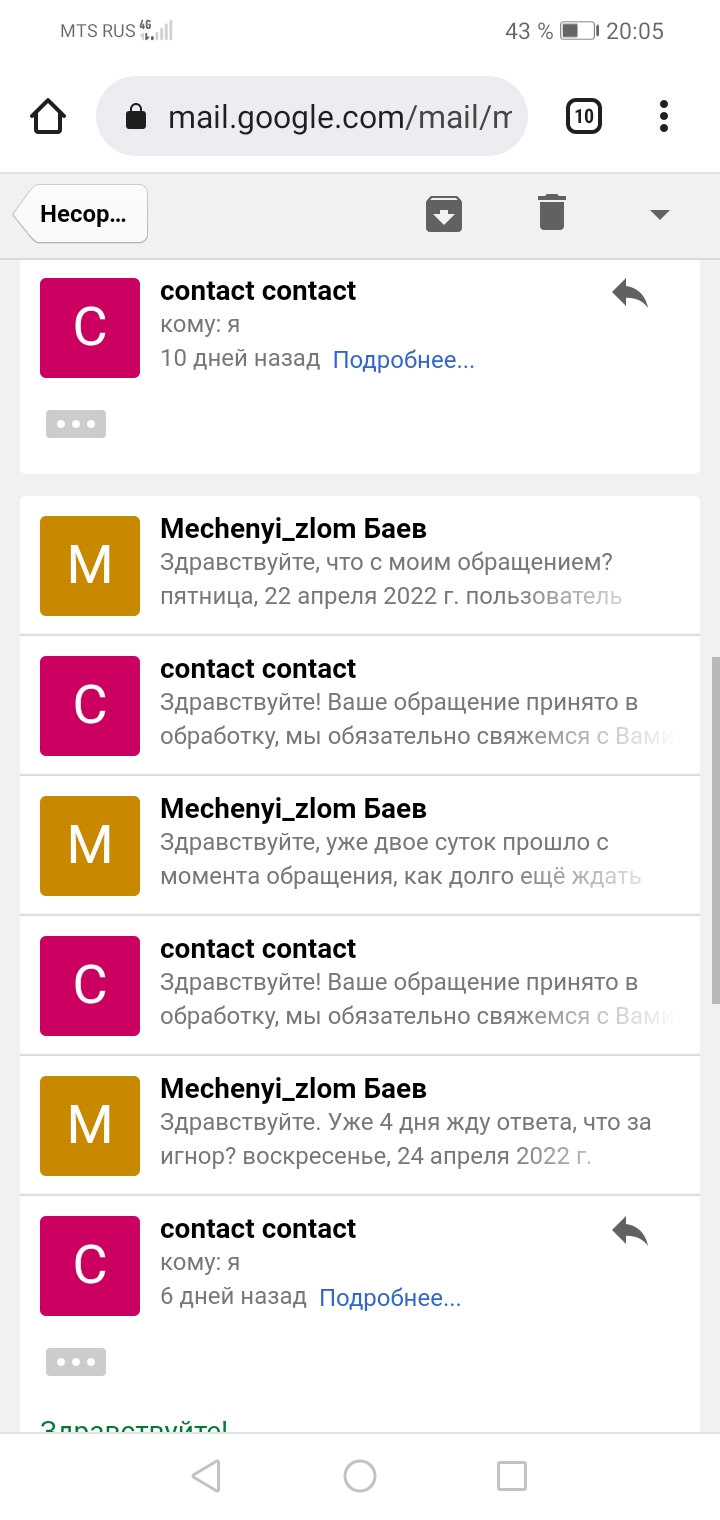Open the browser three-dot overflow menu

(x=663, y=117)
